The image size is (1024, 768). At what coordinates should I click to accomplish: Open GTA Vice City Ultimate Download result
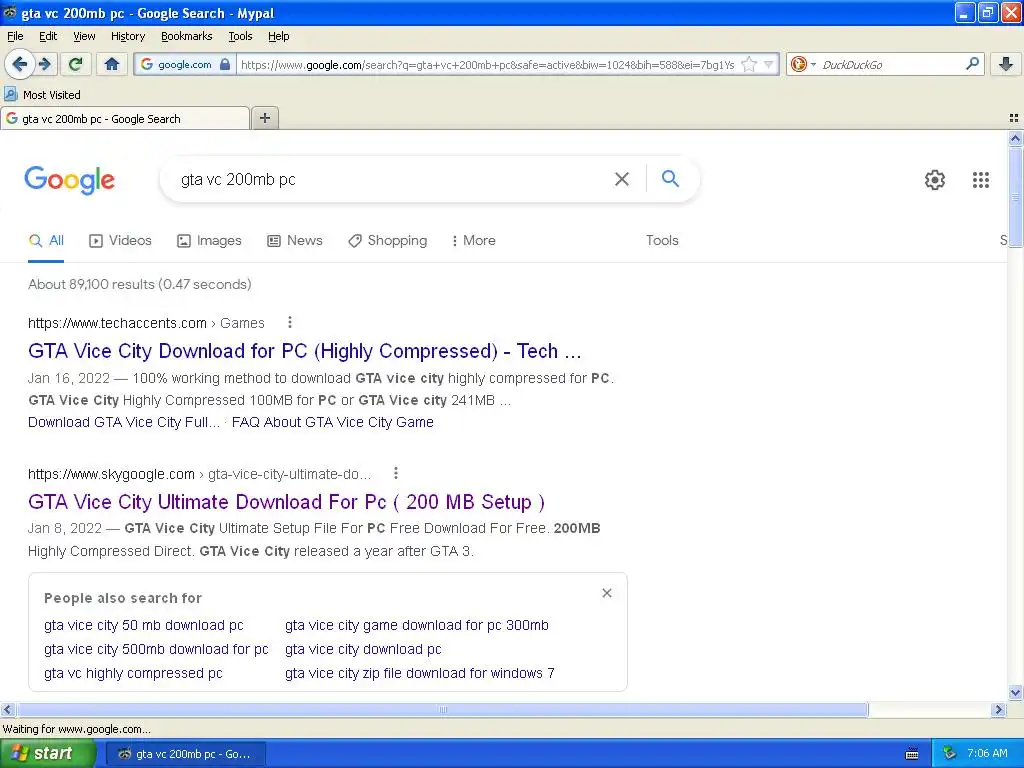tap(286, 502)
